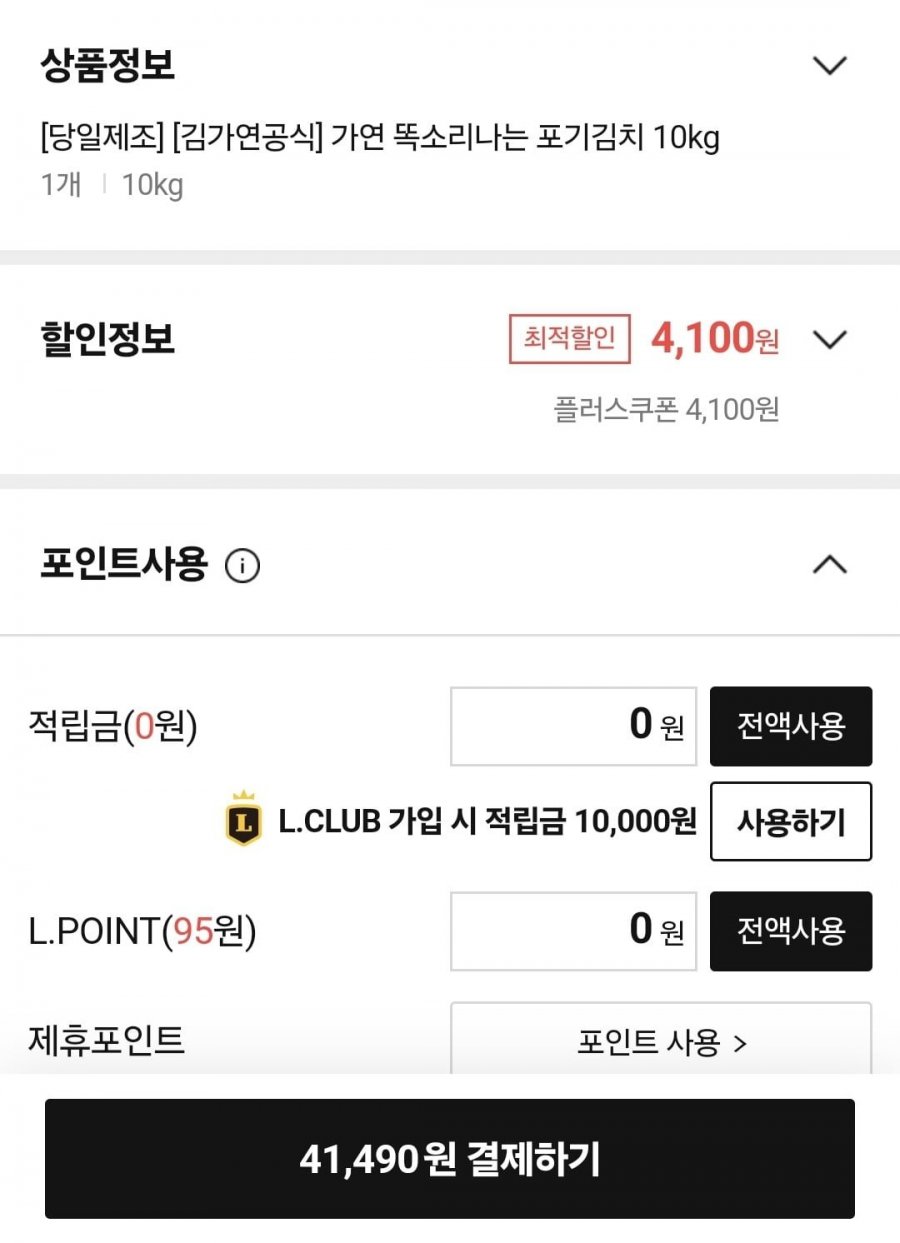Collapse the 포인트사용 section chevron
This screenshot has width=900, height=1243.
tap(830, 565)
